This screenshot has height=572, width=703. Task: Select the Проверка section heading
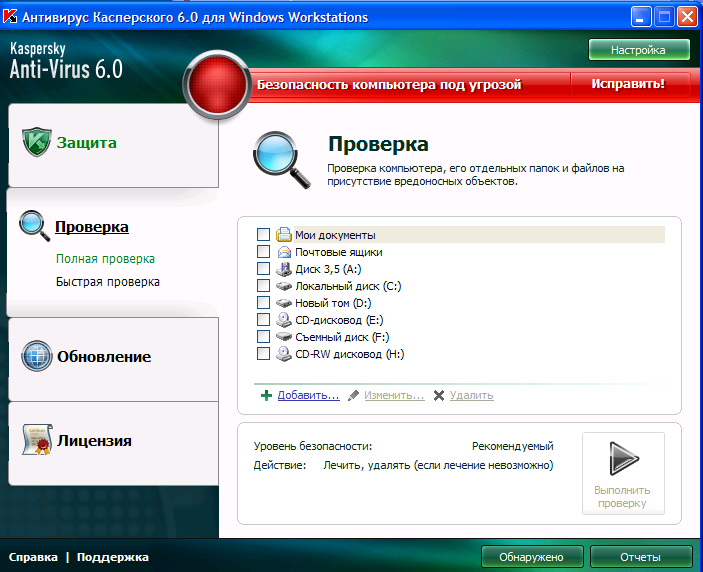[x=92, y=227]
